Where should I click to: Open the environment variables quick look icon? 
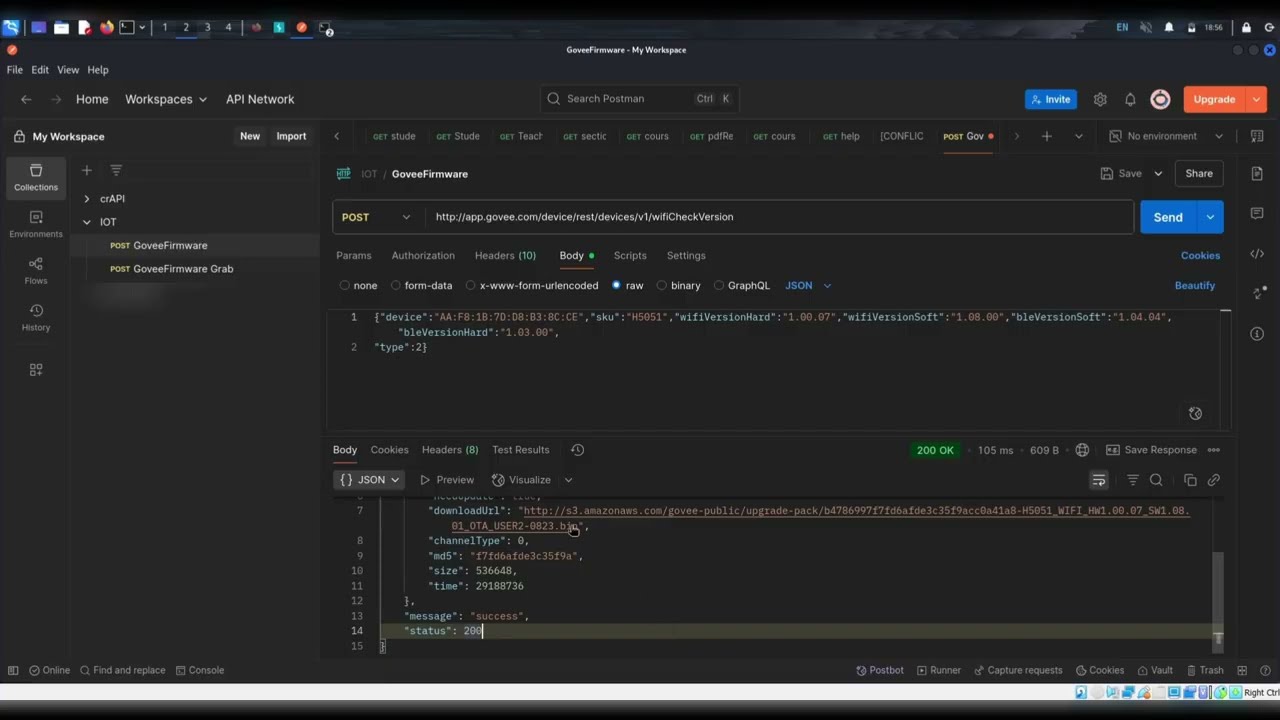pyautogui.click(x=1257, y=136)
